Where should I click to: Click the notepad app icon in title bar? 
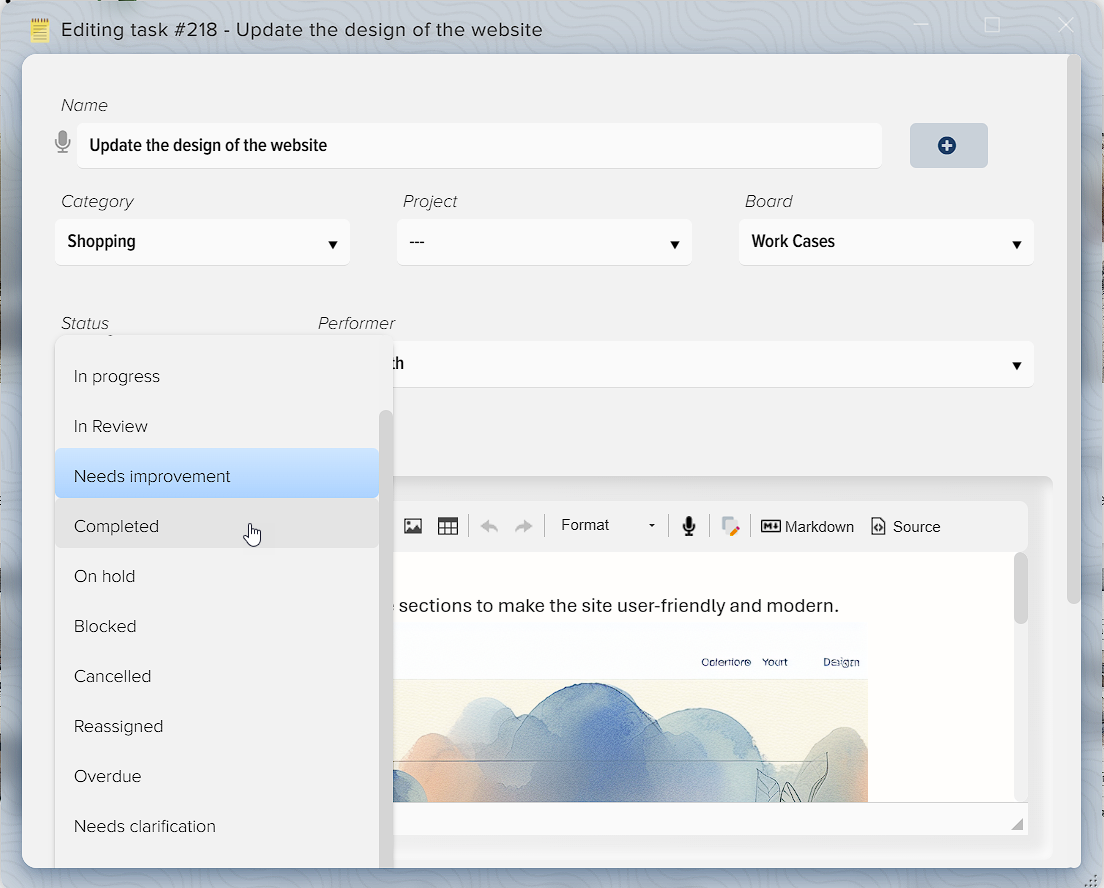40,30
